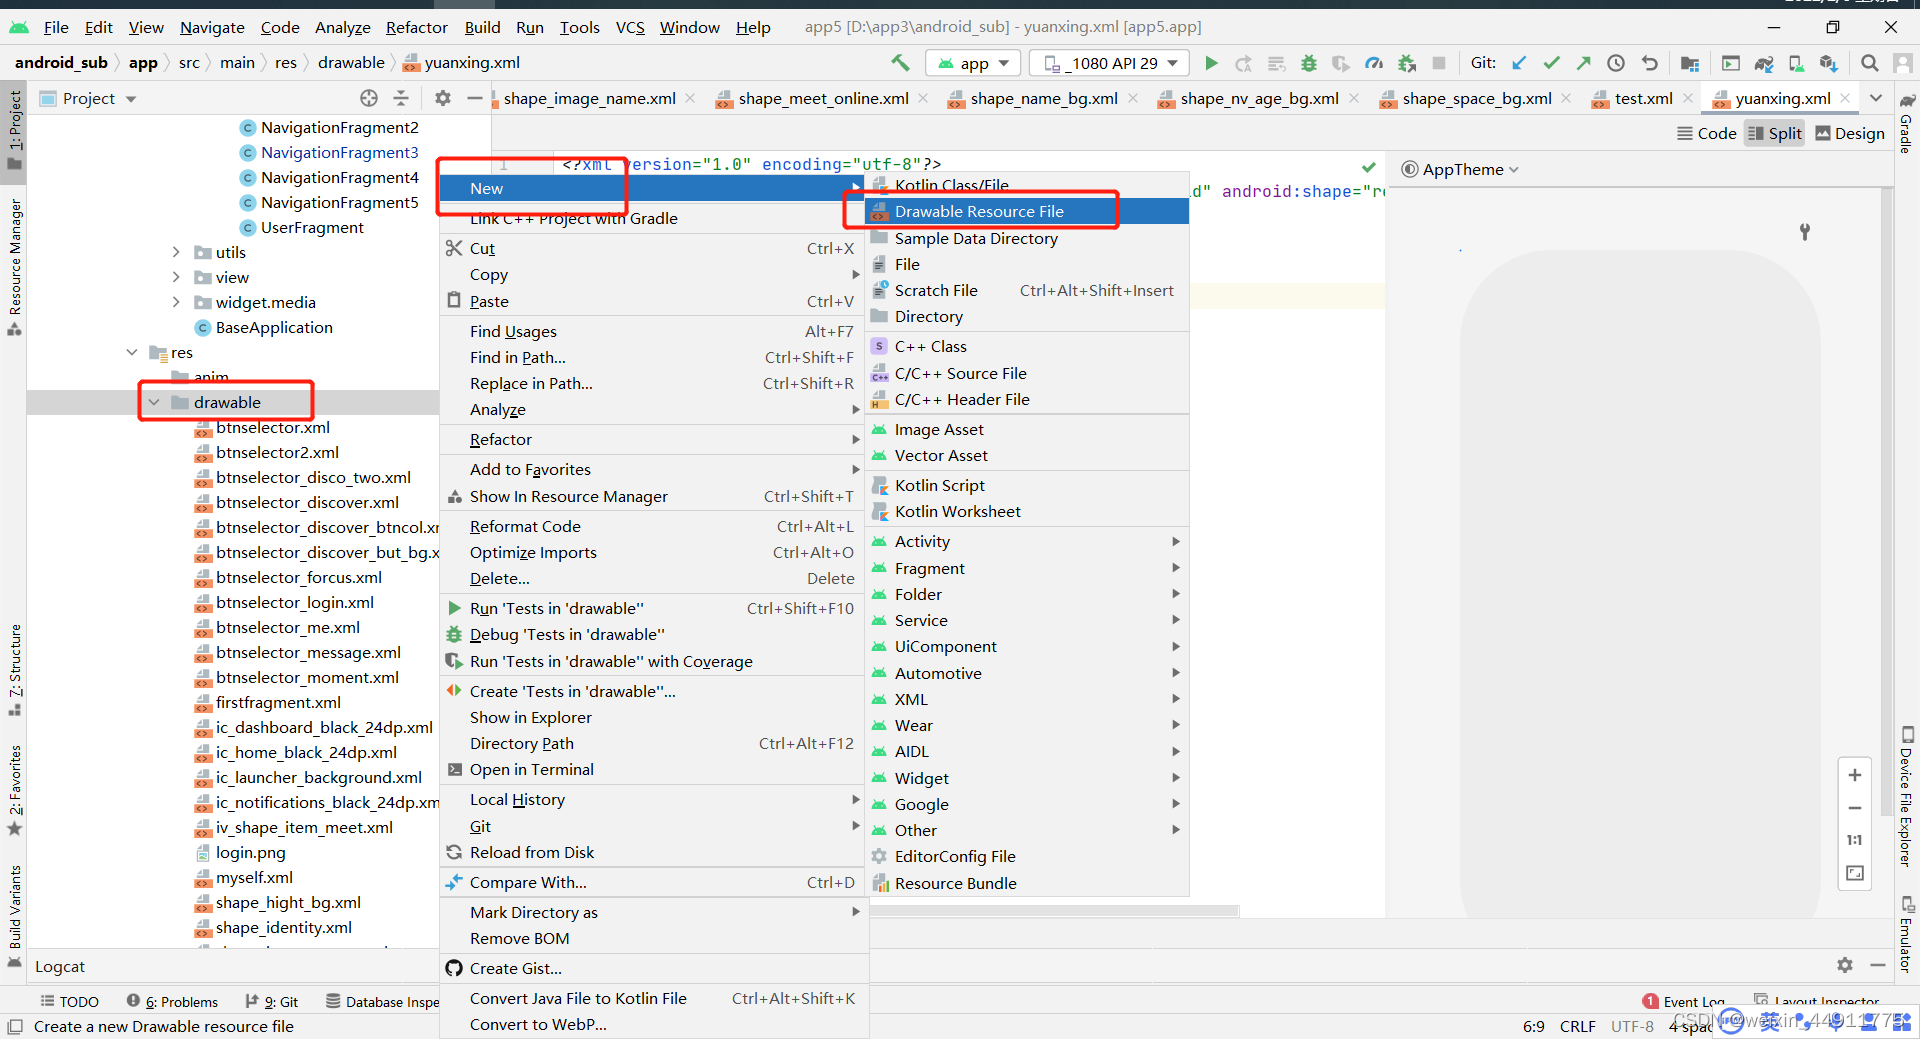
Task: Click the Search Everywhere magnifier icon
Action: 1869,63
